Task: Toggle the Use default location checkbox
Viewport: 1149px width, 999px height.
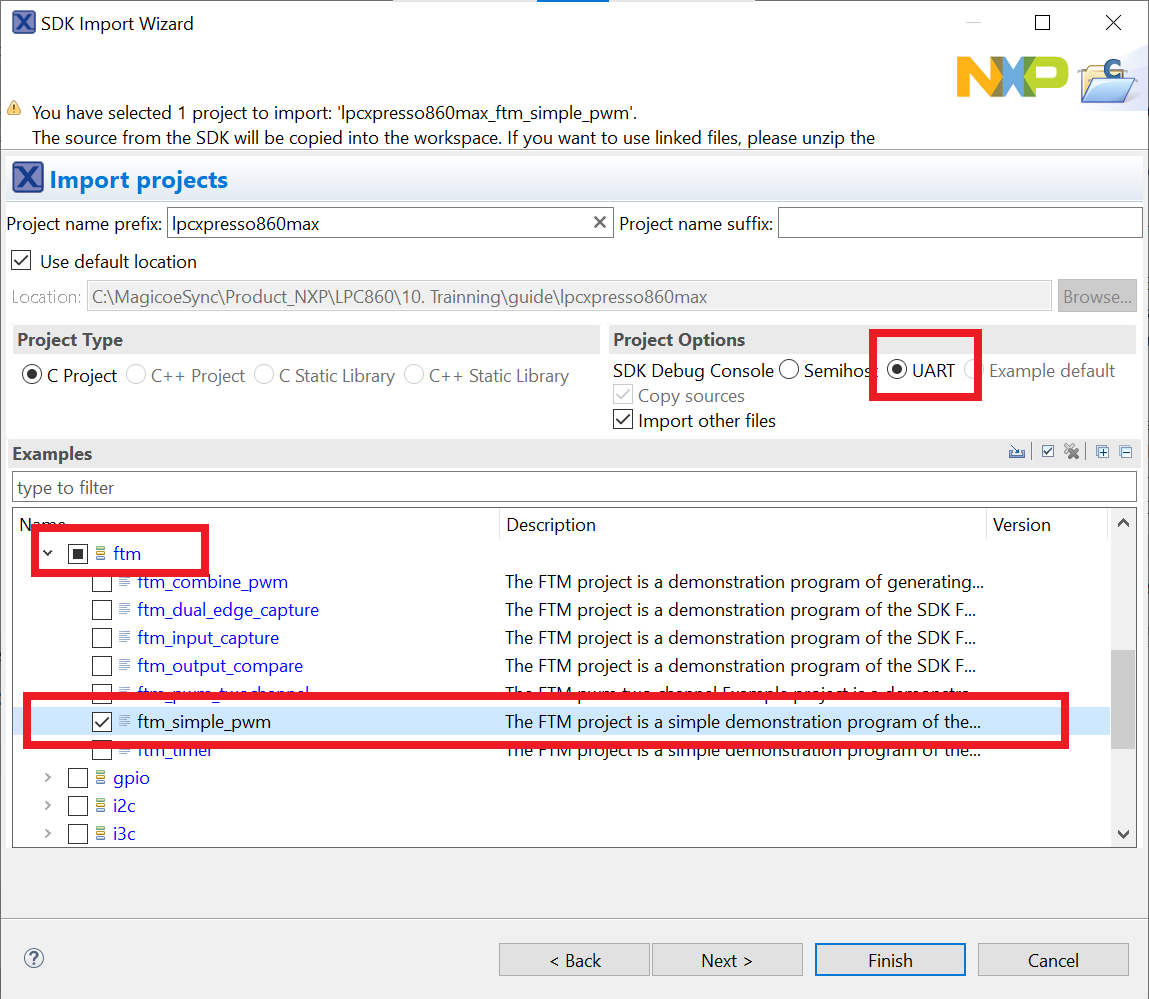Action: 21,262
